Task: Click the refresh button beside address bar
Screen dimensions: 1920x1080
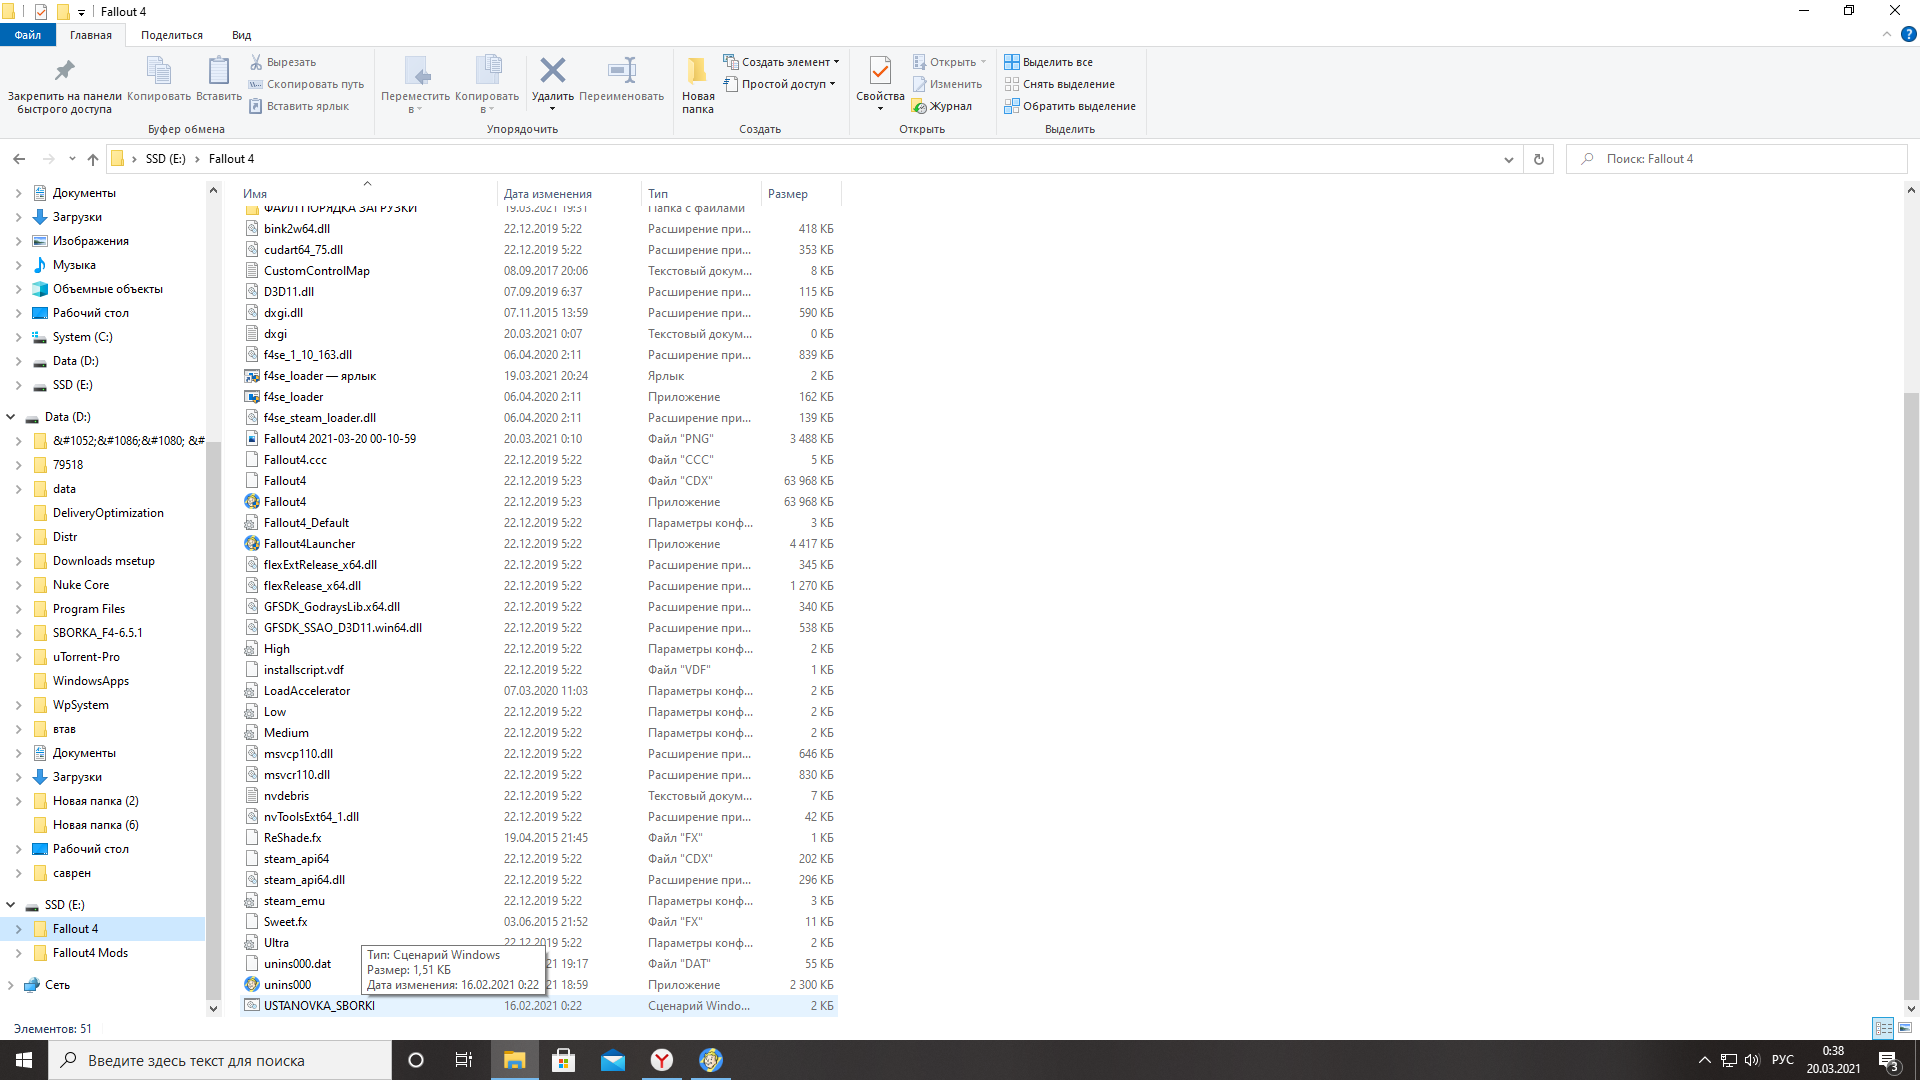Action: tap(1538, 159)
